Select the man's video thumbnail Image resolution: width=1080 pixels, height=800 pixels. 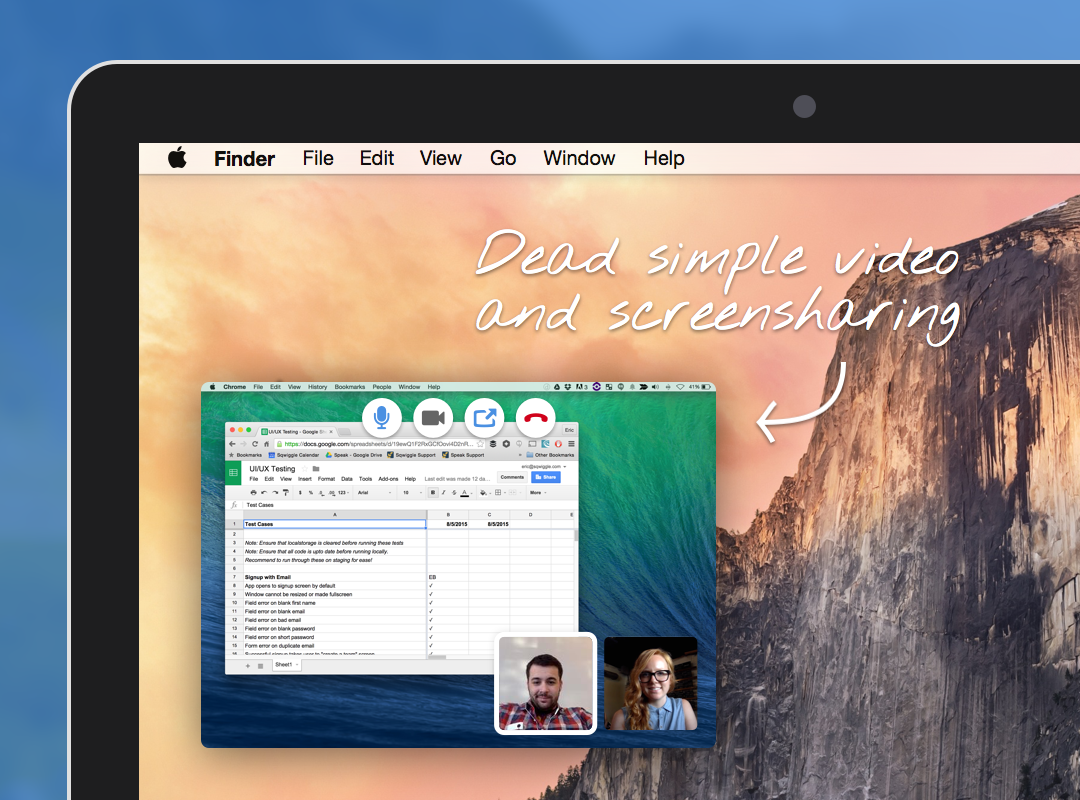click(x=546, y=684)
